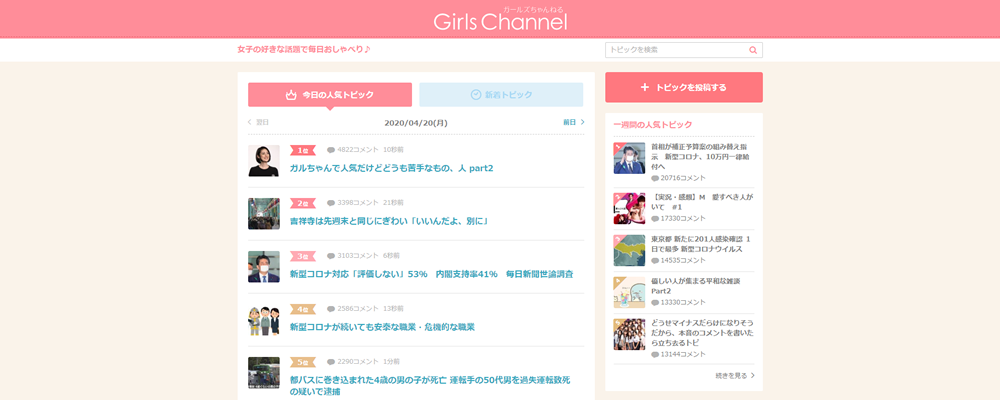Click the 一週間の人気トピック heading
1000x400 pixels.
click(x=652, y=124)
